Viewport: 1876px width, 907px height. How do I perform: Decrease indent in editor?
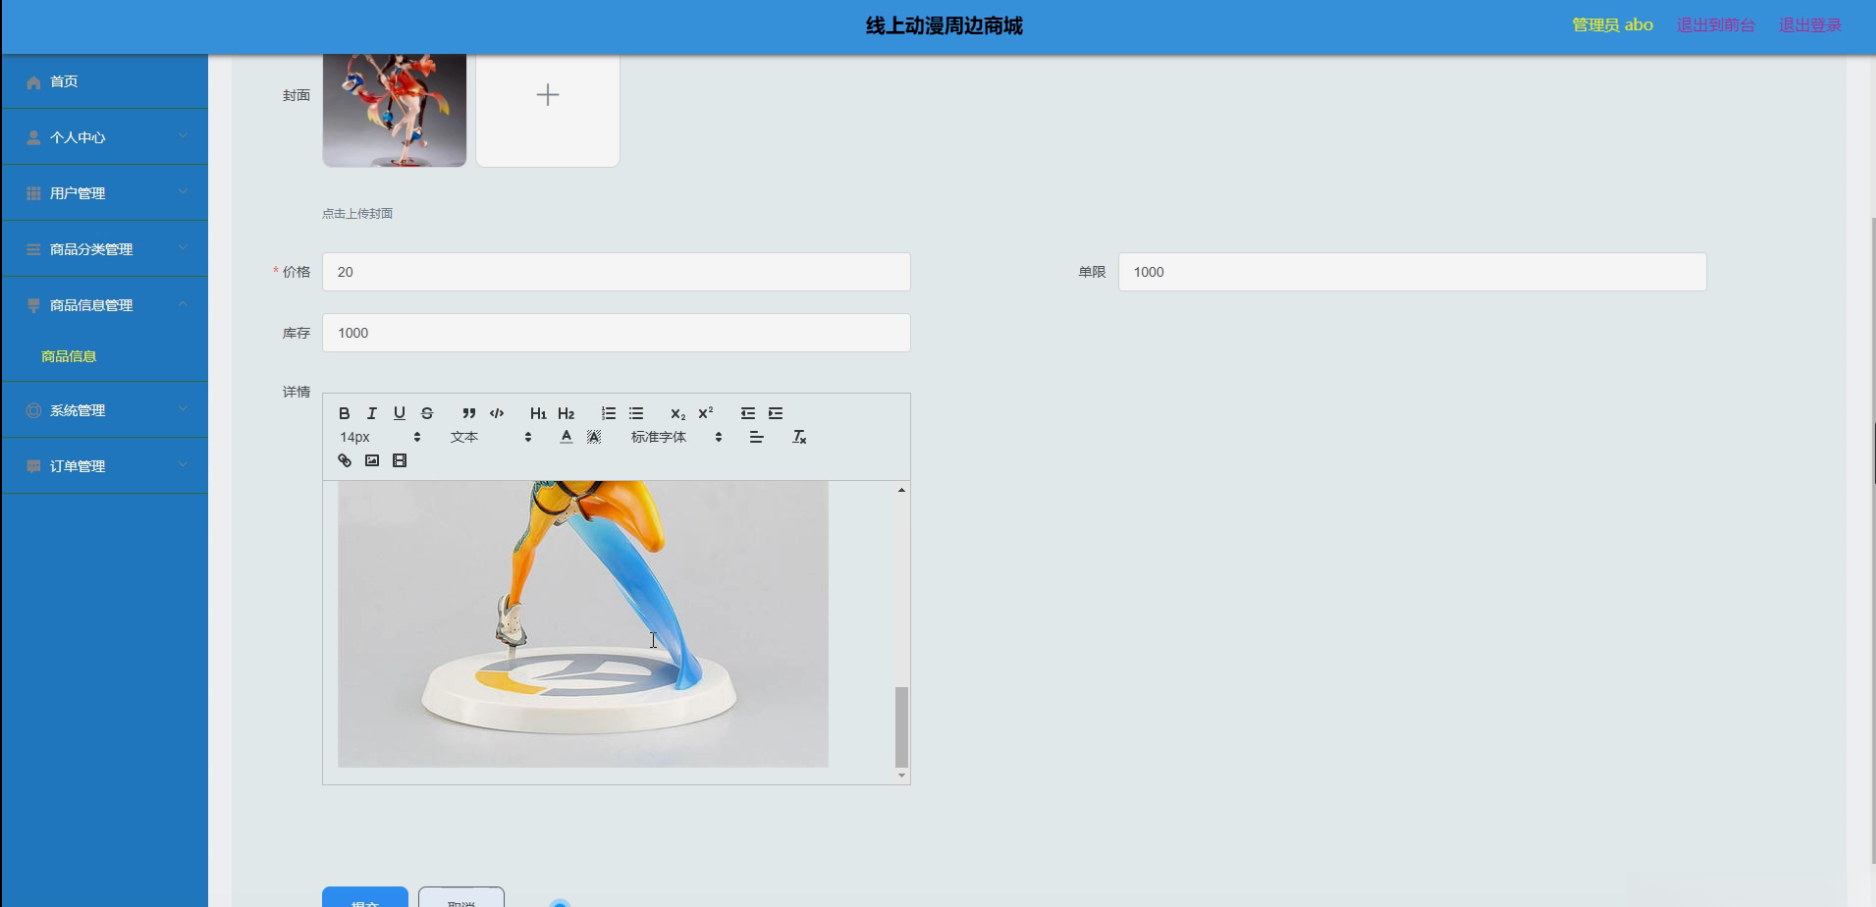coord(747,413)
